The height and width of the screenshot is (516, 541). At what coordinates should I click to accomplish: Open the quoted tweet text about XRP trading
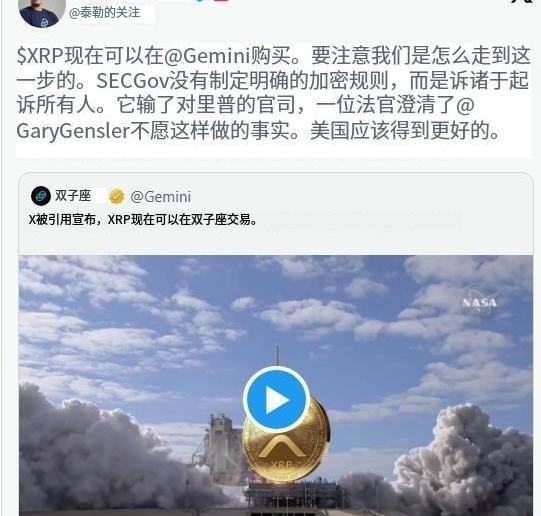(143, 220)
